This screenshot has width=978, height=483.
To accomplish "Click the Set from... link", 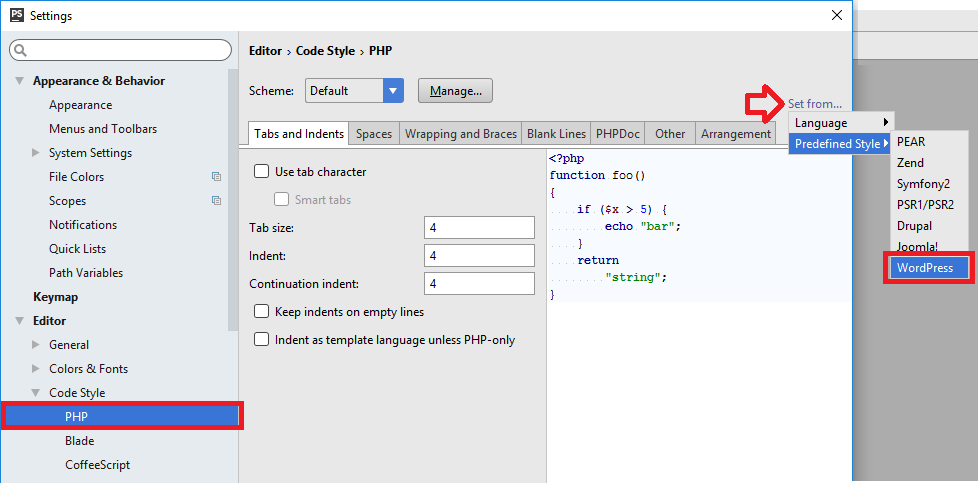I will (x=815, y=104).
